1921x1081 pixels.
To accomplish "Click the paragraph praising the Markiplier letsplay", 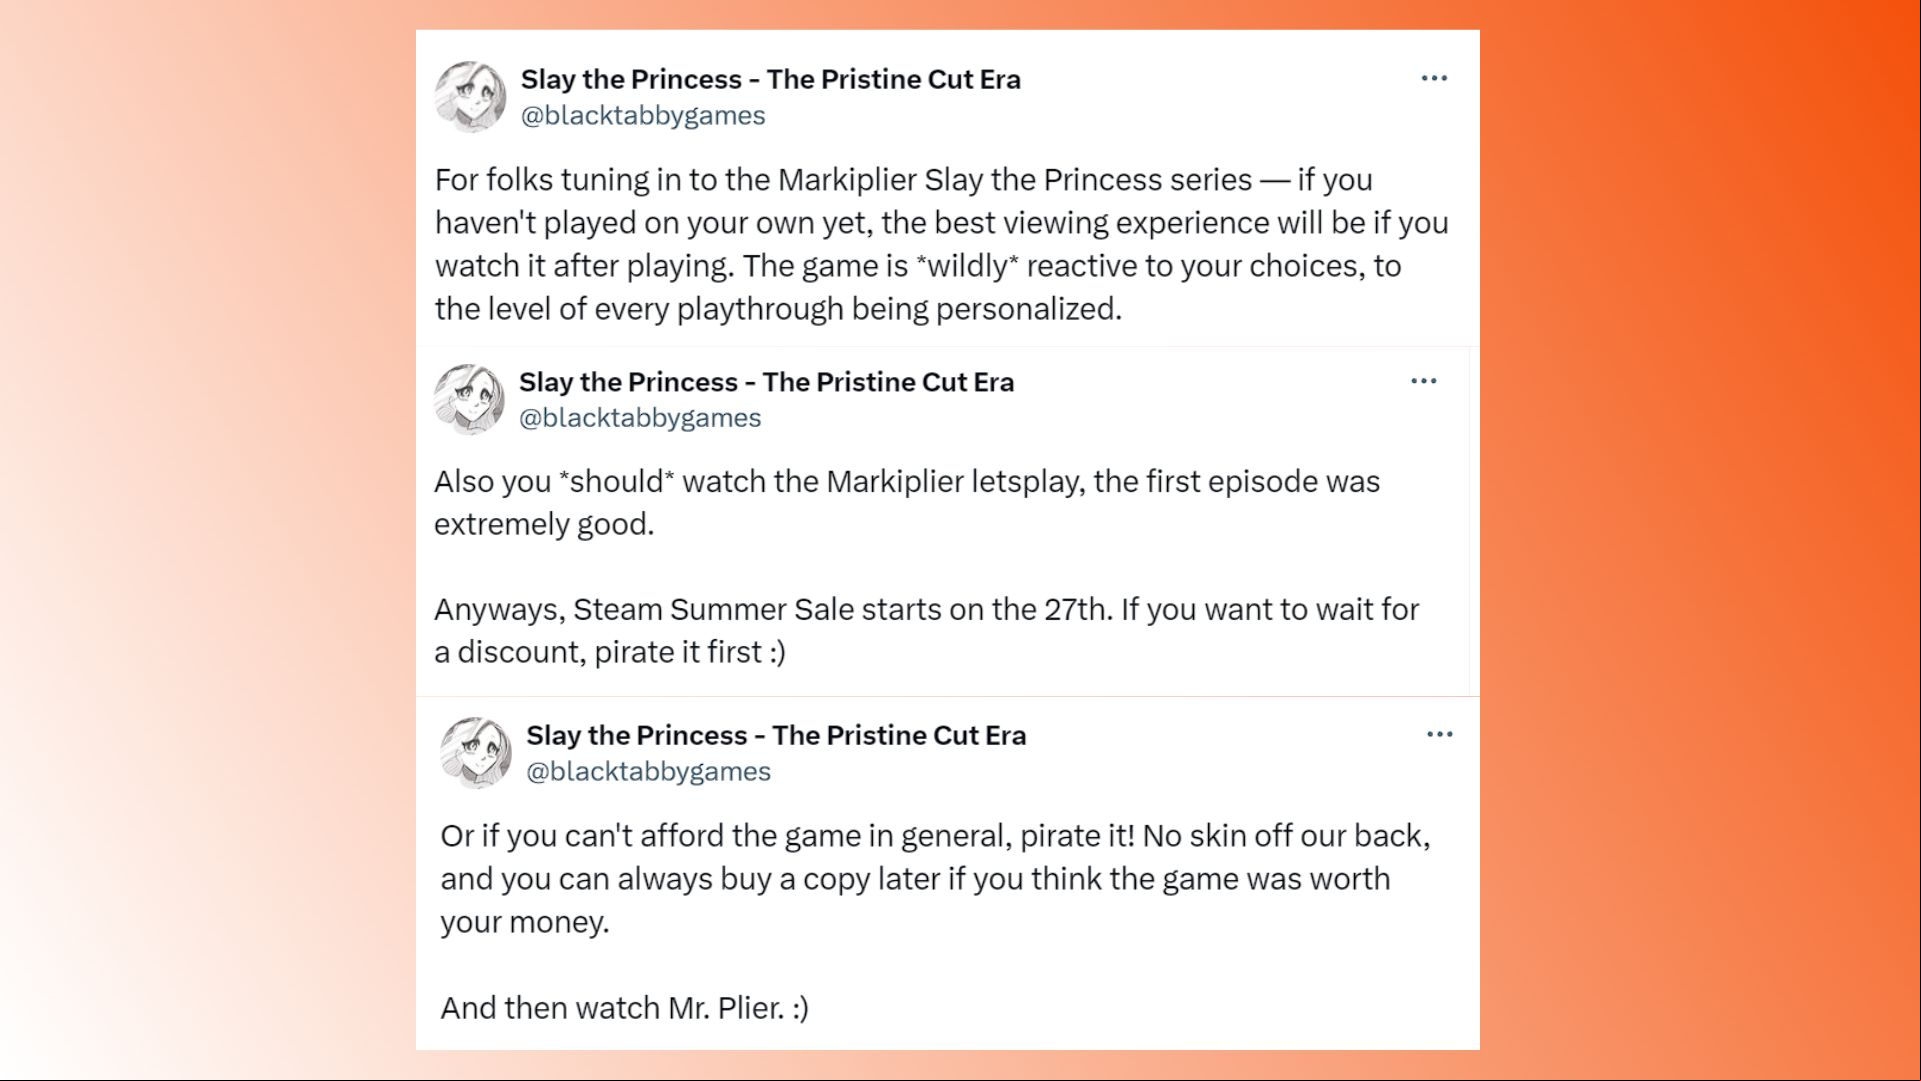I will pos(907,502).
